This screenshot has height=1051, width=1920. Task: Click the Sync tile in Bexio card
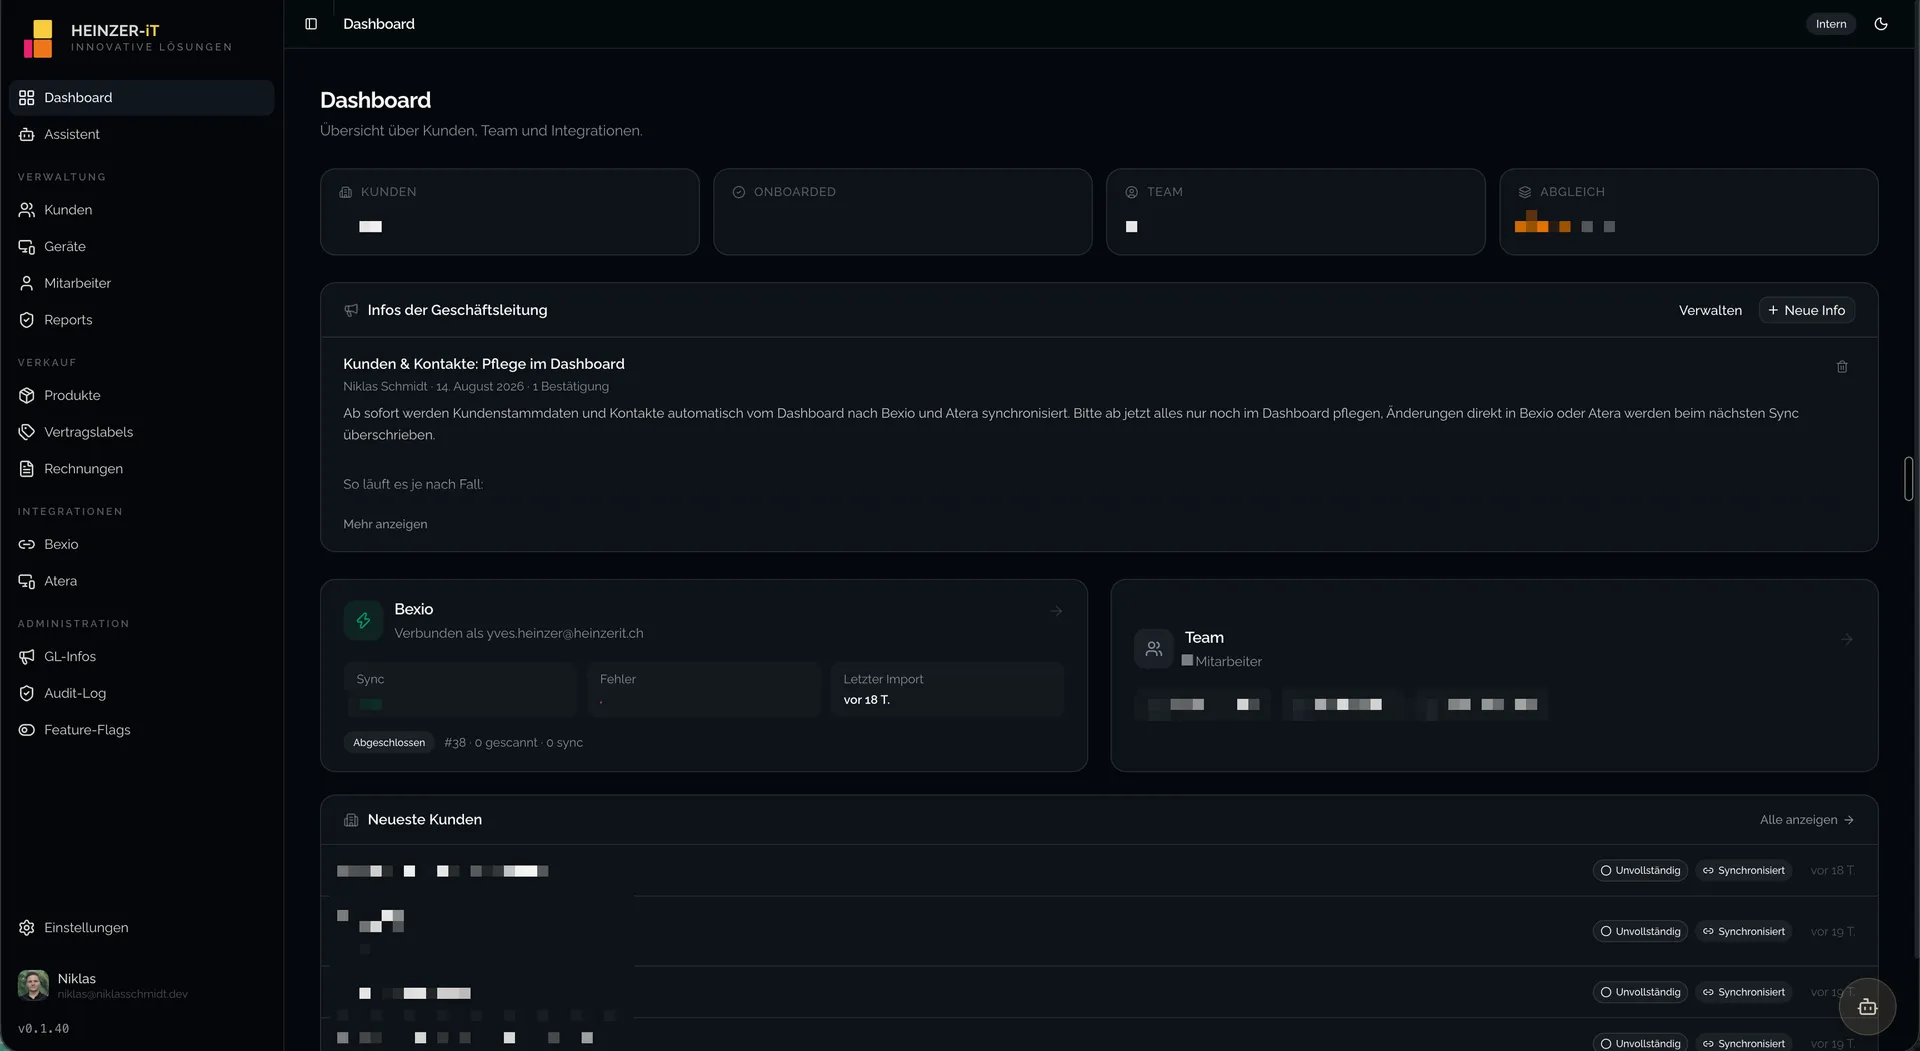[x=460, y=689]
